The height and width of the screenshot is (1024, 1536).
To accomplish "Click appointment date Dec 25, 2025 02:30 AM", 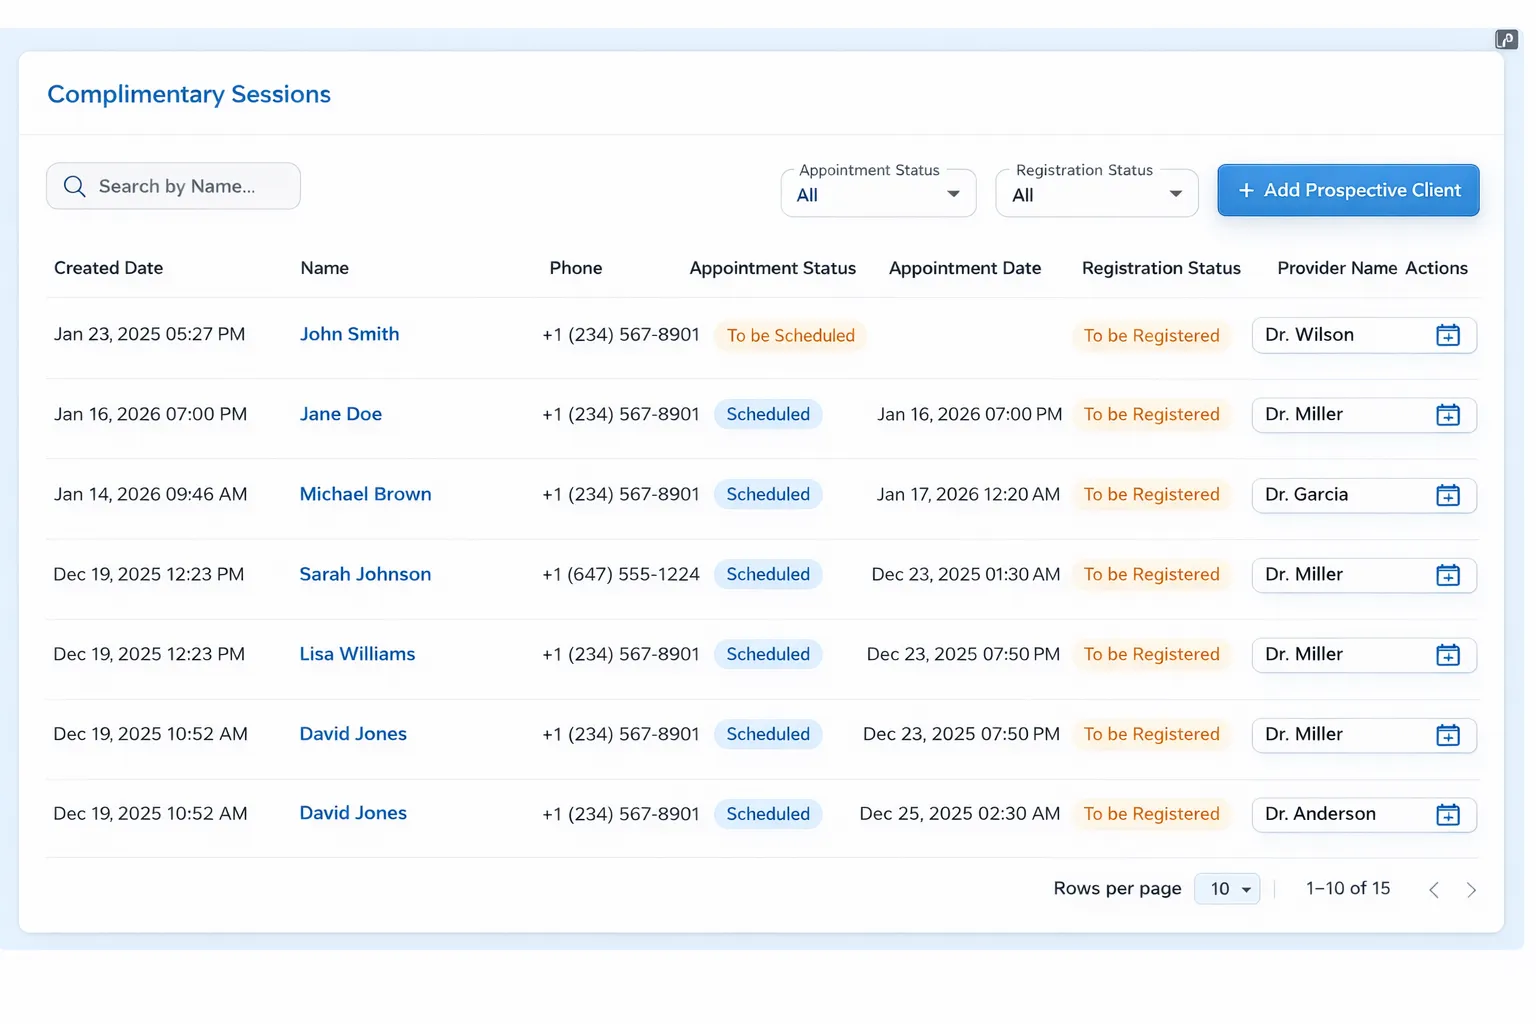I will click(960, 814).
